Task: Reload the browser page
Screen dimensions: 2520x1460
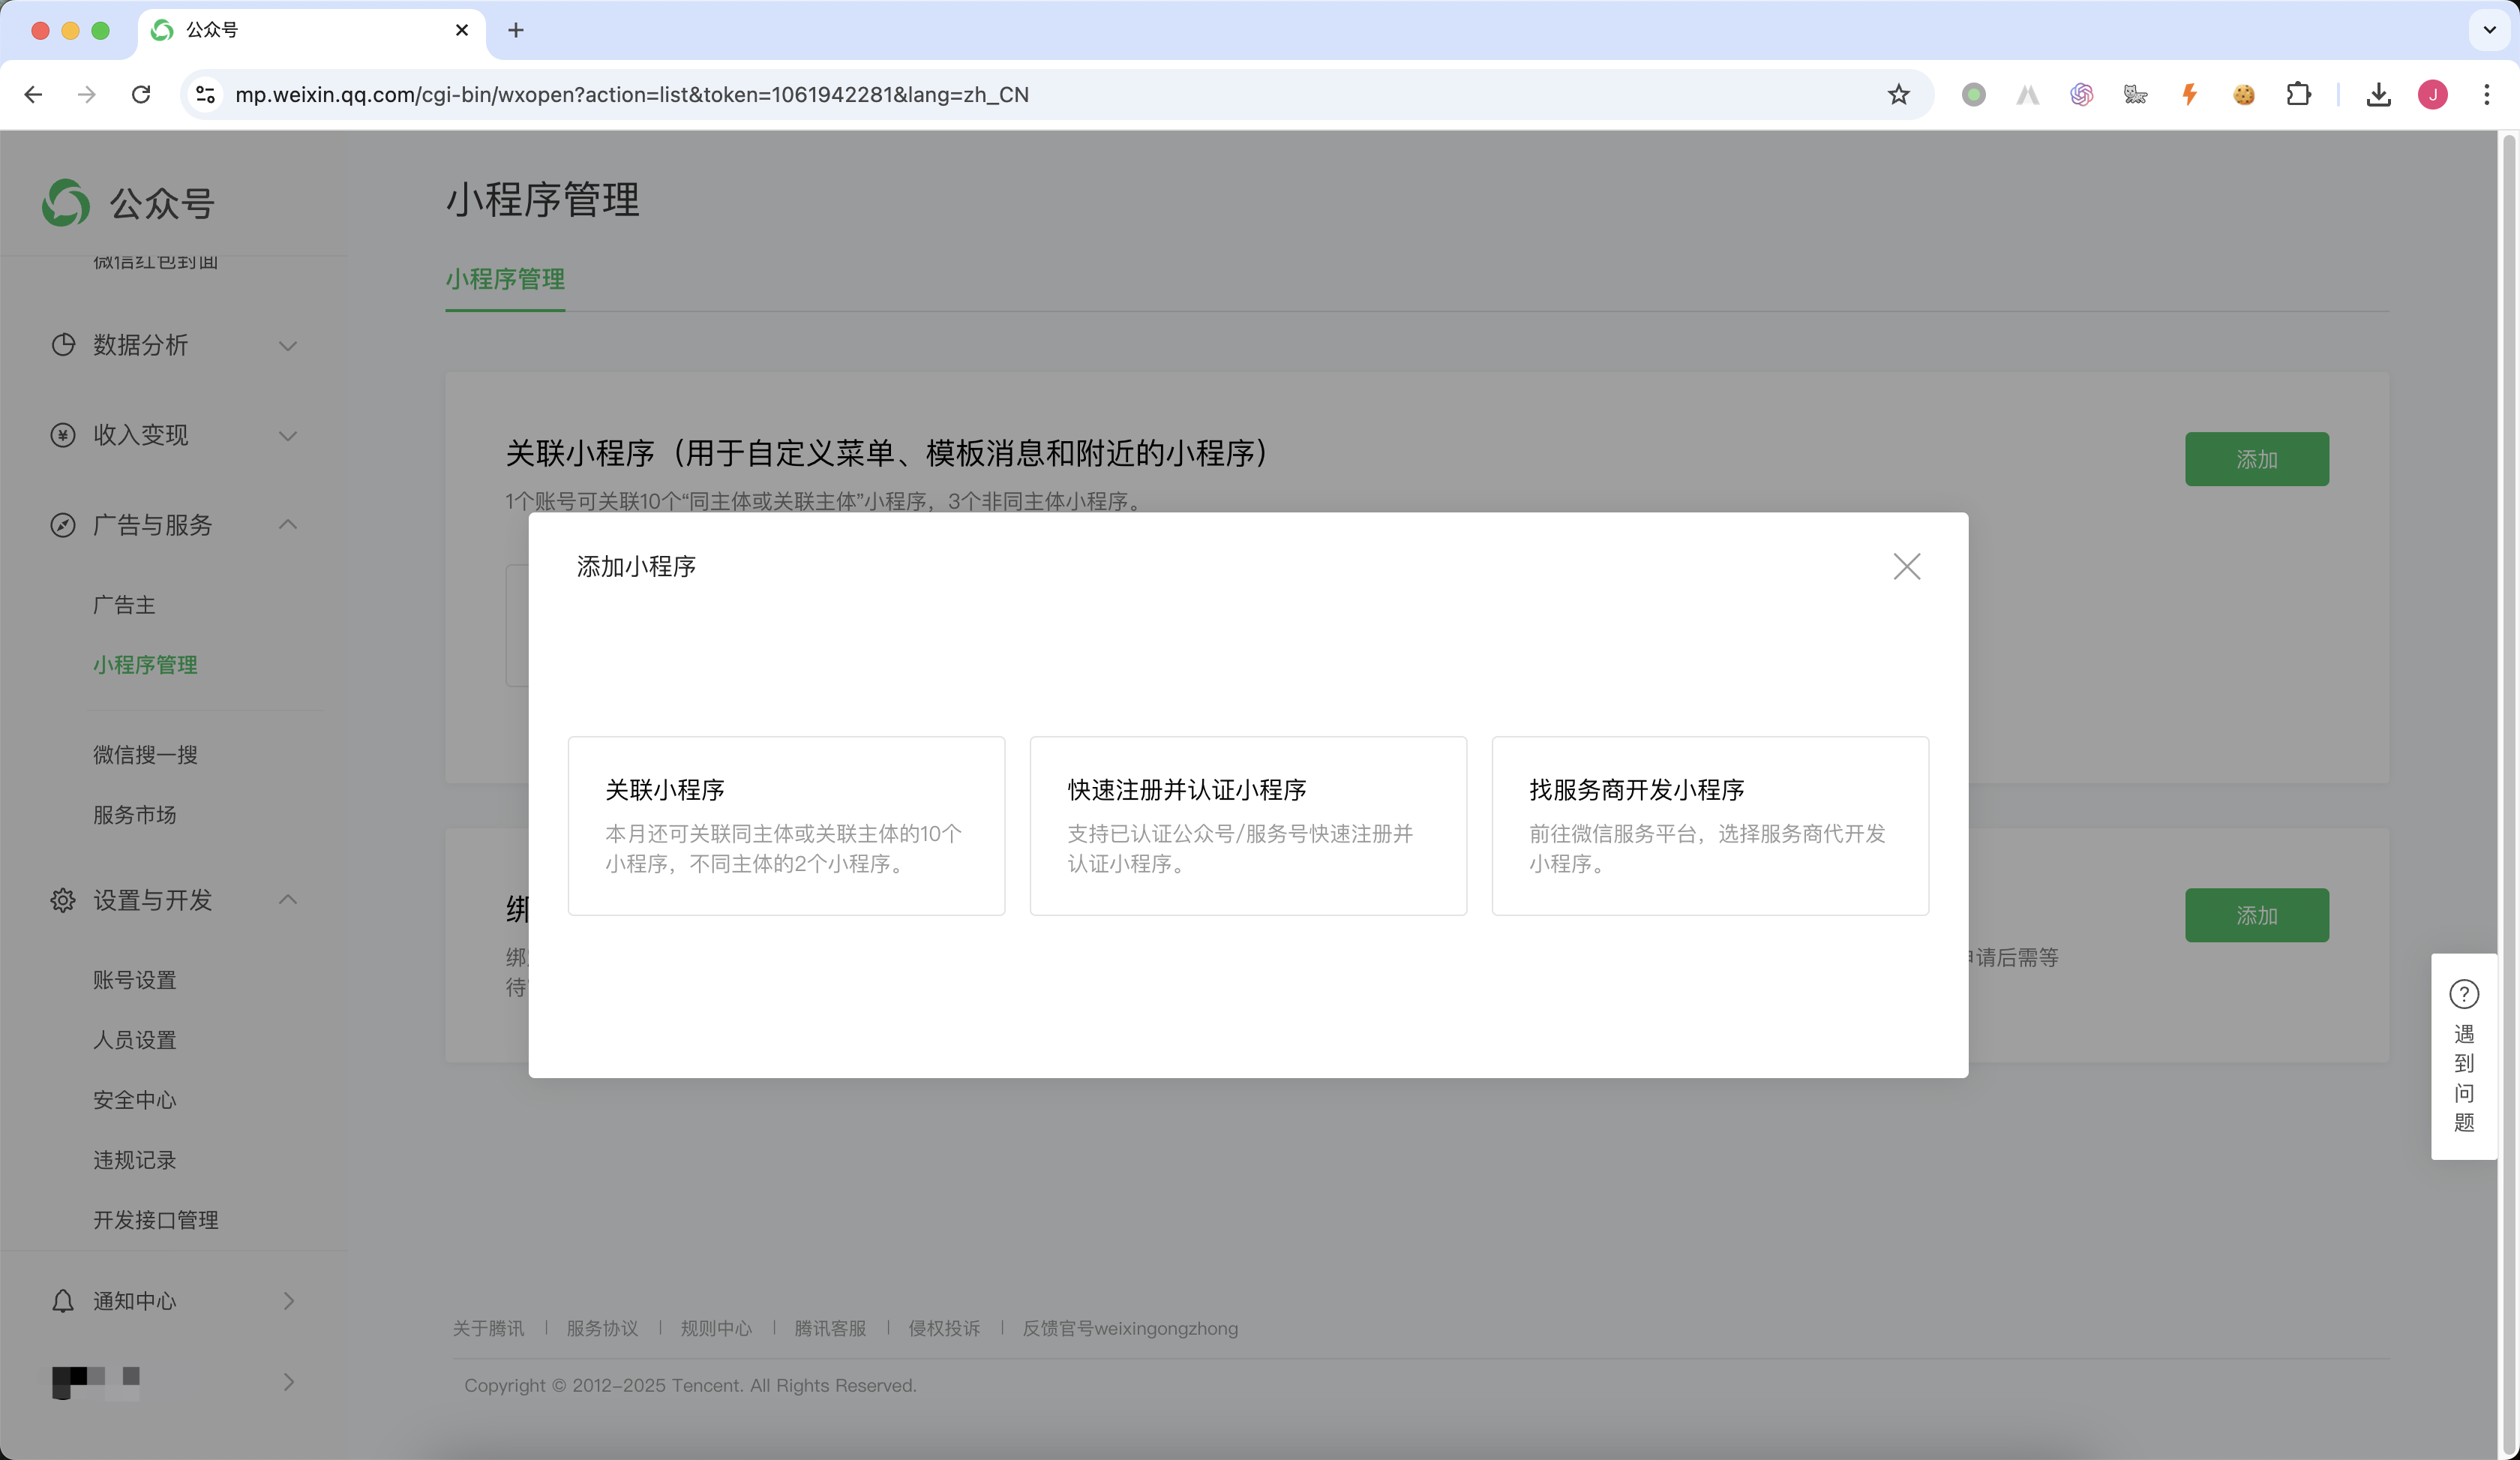Action: pos(141,94)
